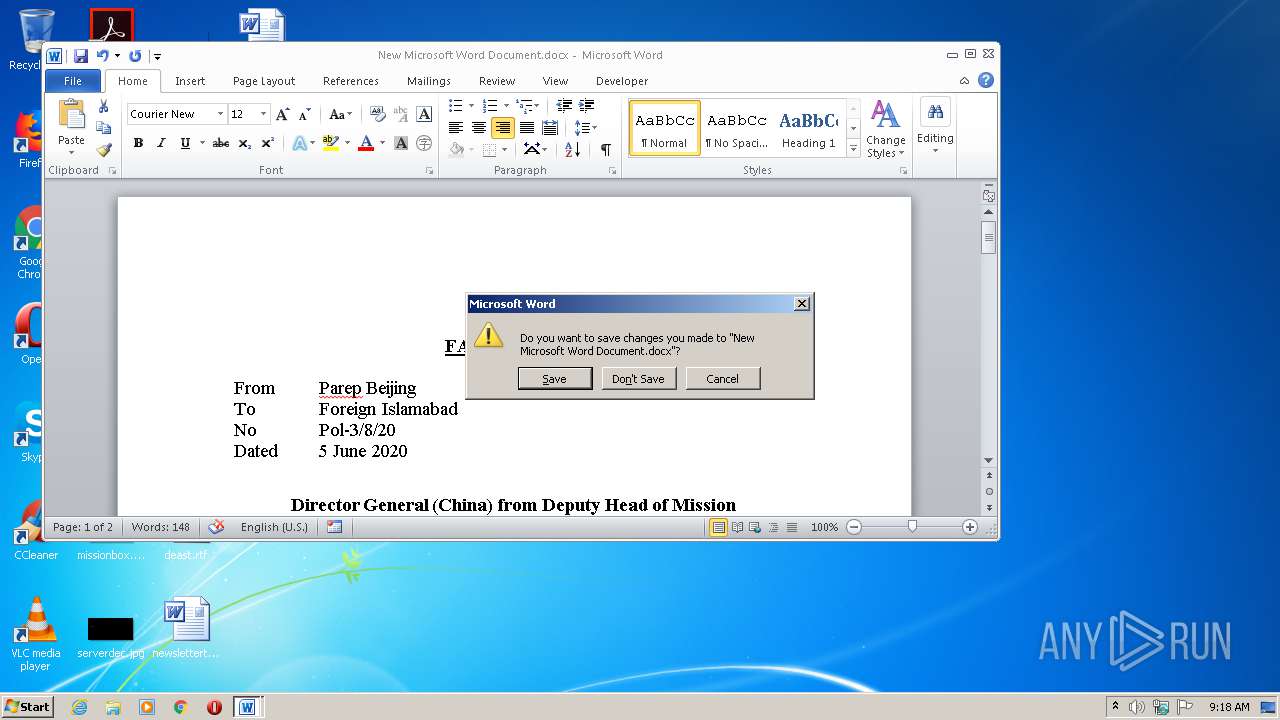Click Cancel in the dialog
The image size is (1280, 720).
(722, 379)
